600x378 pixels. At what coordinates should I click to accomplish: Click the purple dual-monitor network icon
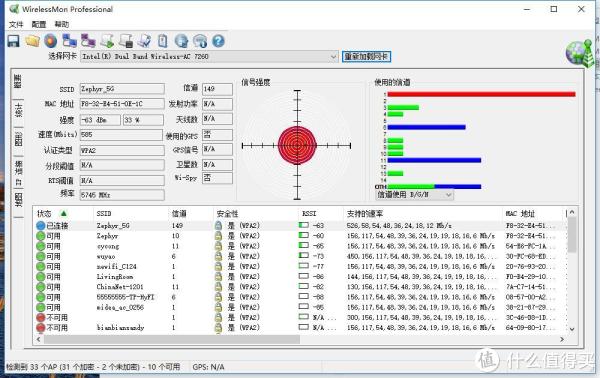(x=88, y=41)
